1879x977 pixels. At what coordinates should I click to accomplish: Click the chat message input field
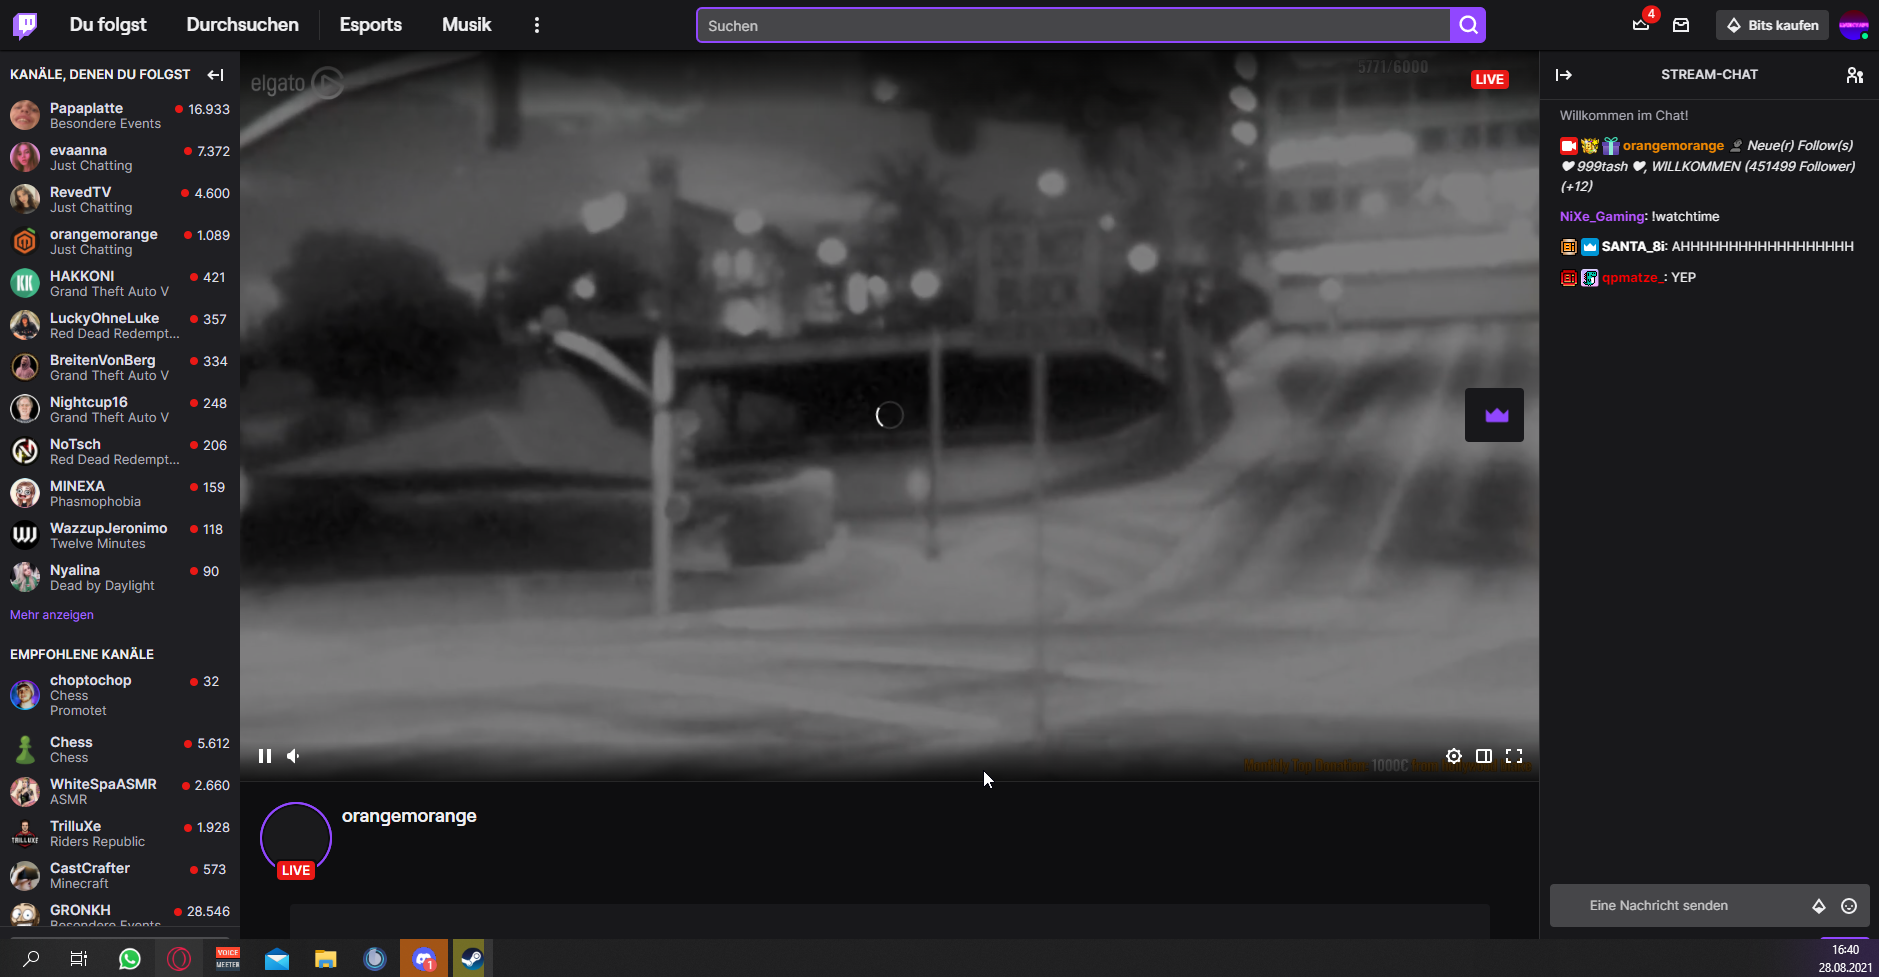tap(1680, 906)
